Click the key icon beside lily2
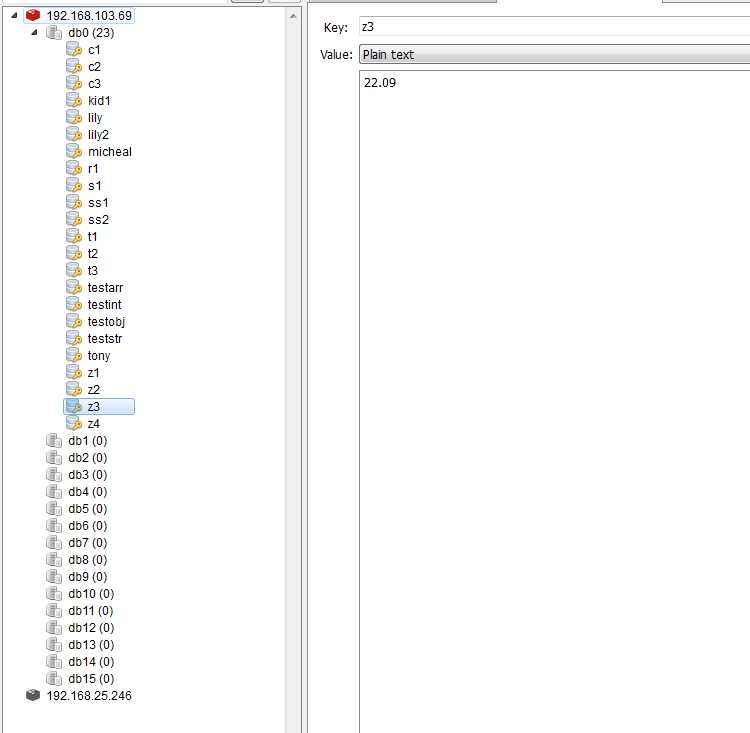The image size is (750, 733). pyautogui.click(x=74, y=134)
